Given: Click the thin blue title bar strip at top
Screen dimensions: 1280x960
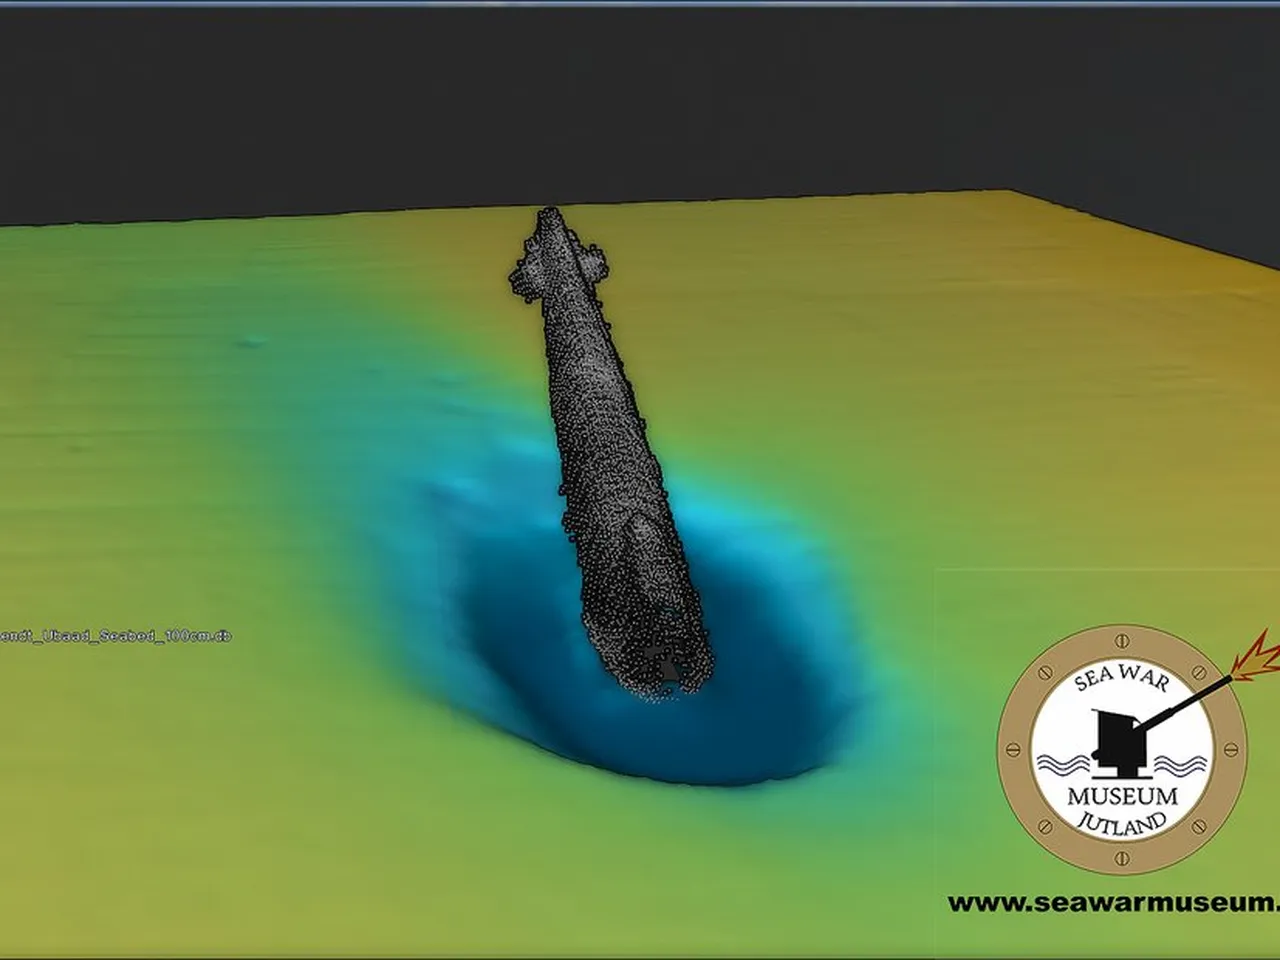Looking at the screenshot, I should pos(640,3).
